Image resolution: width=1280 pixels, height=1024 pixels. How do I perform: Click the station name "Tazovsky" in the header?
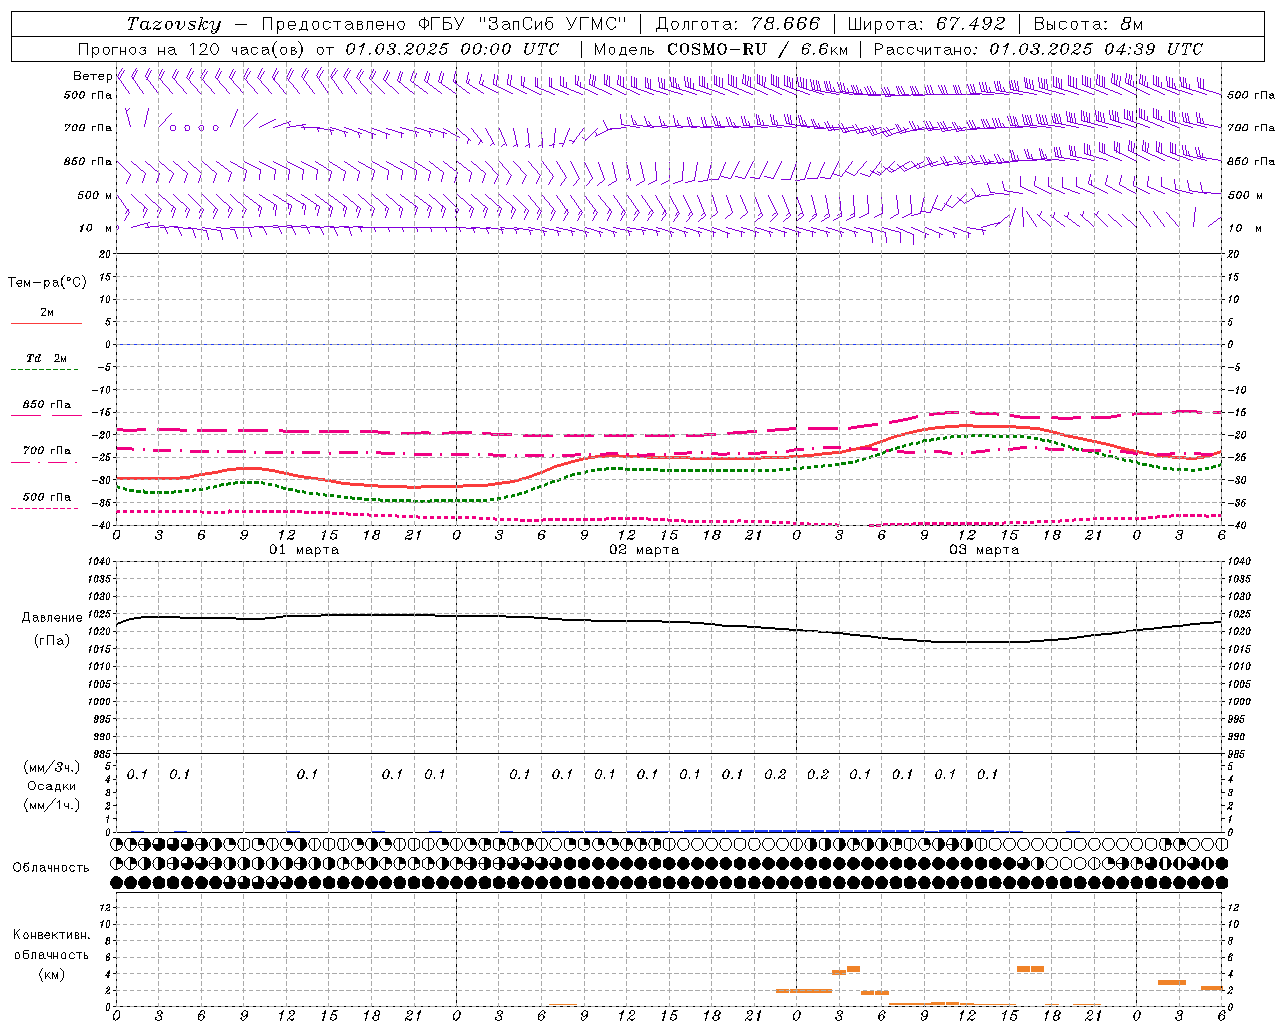174,24
